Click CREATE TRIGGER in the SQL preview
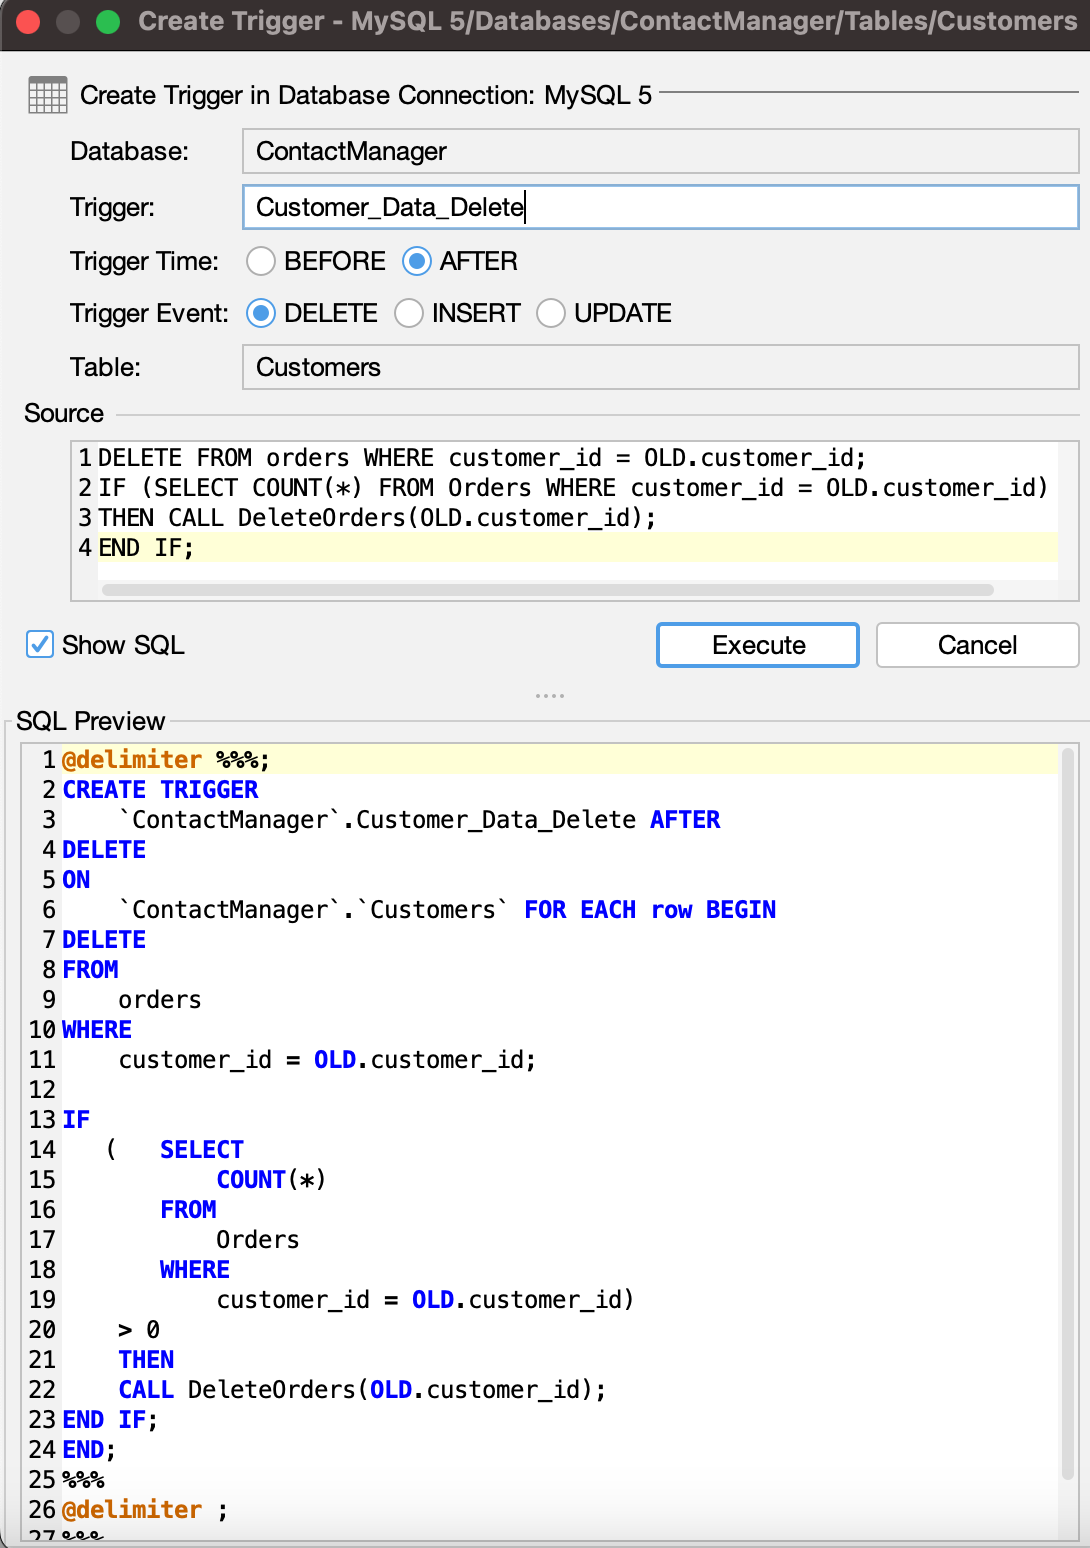 click(160, 790)
